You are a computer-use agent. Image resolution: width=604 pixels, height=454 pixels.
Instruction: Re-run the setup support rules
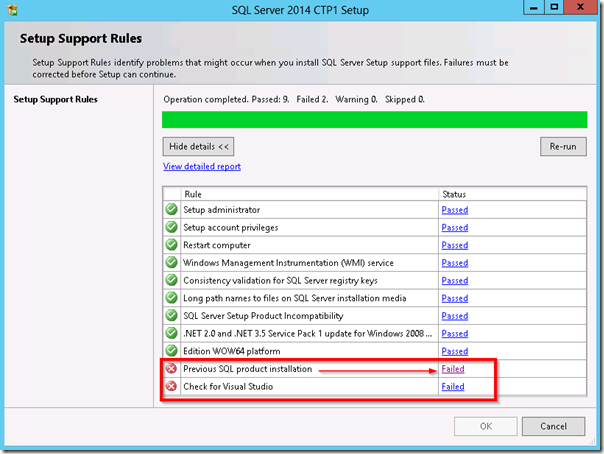tap(563, 147)
